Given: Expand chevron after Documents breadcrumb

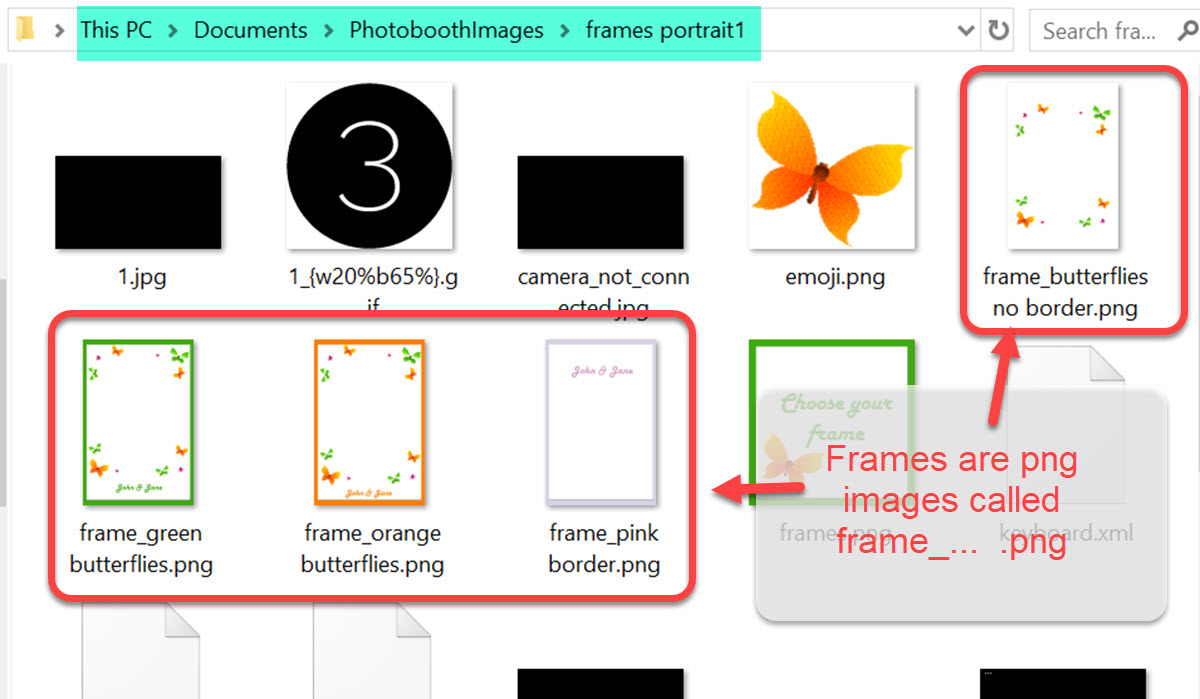Looking at the screenshot, I should (x=329, y=31).
